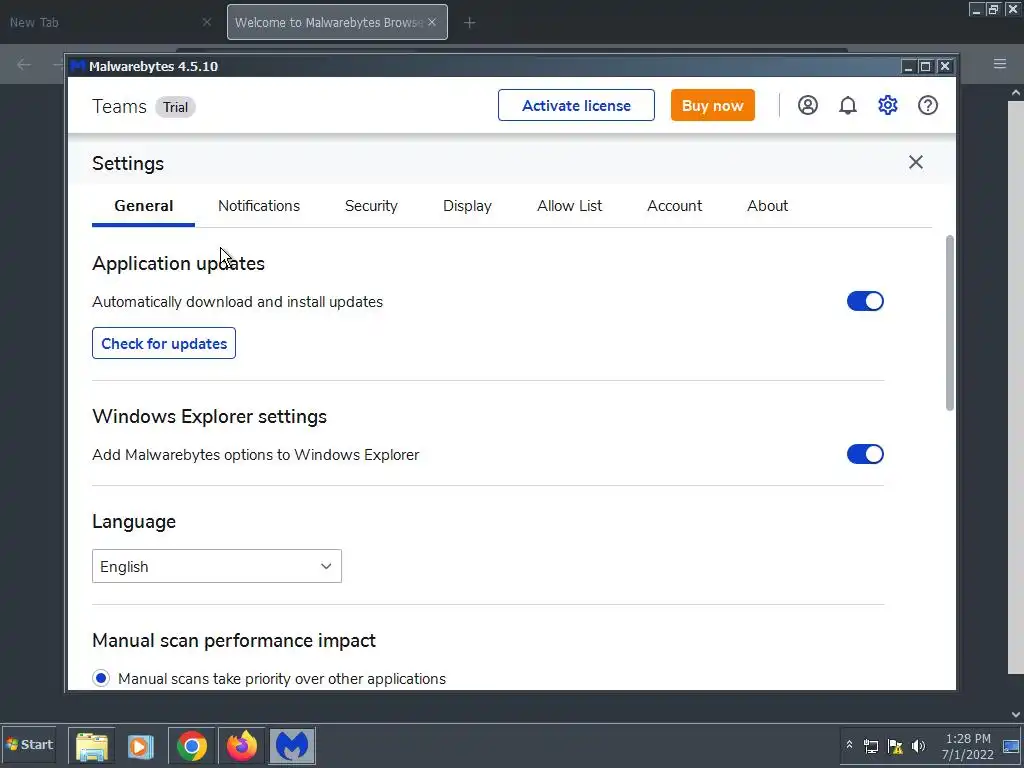Viewport: 1024px width, 768px height.
Task: Click the Action Center flag tray icon
Action: (x=895, y=746)
